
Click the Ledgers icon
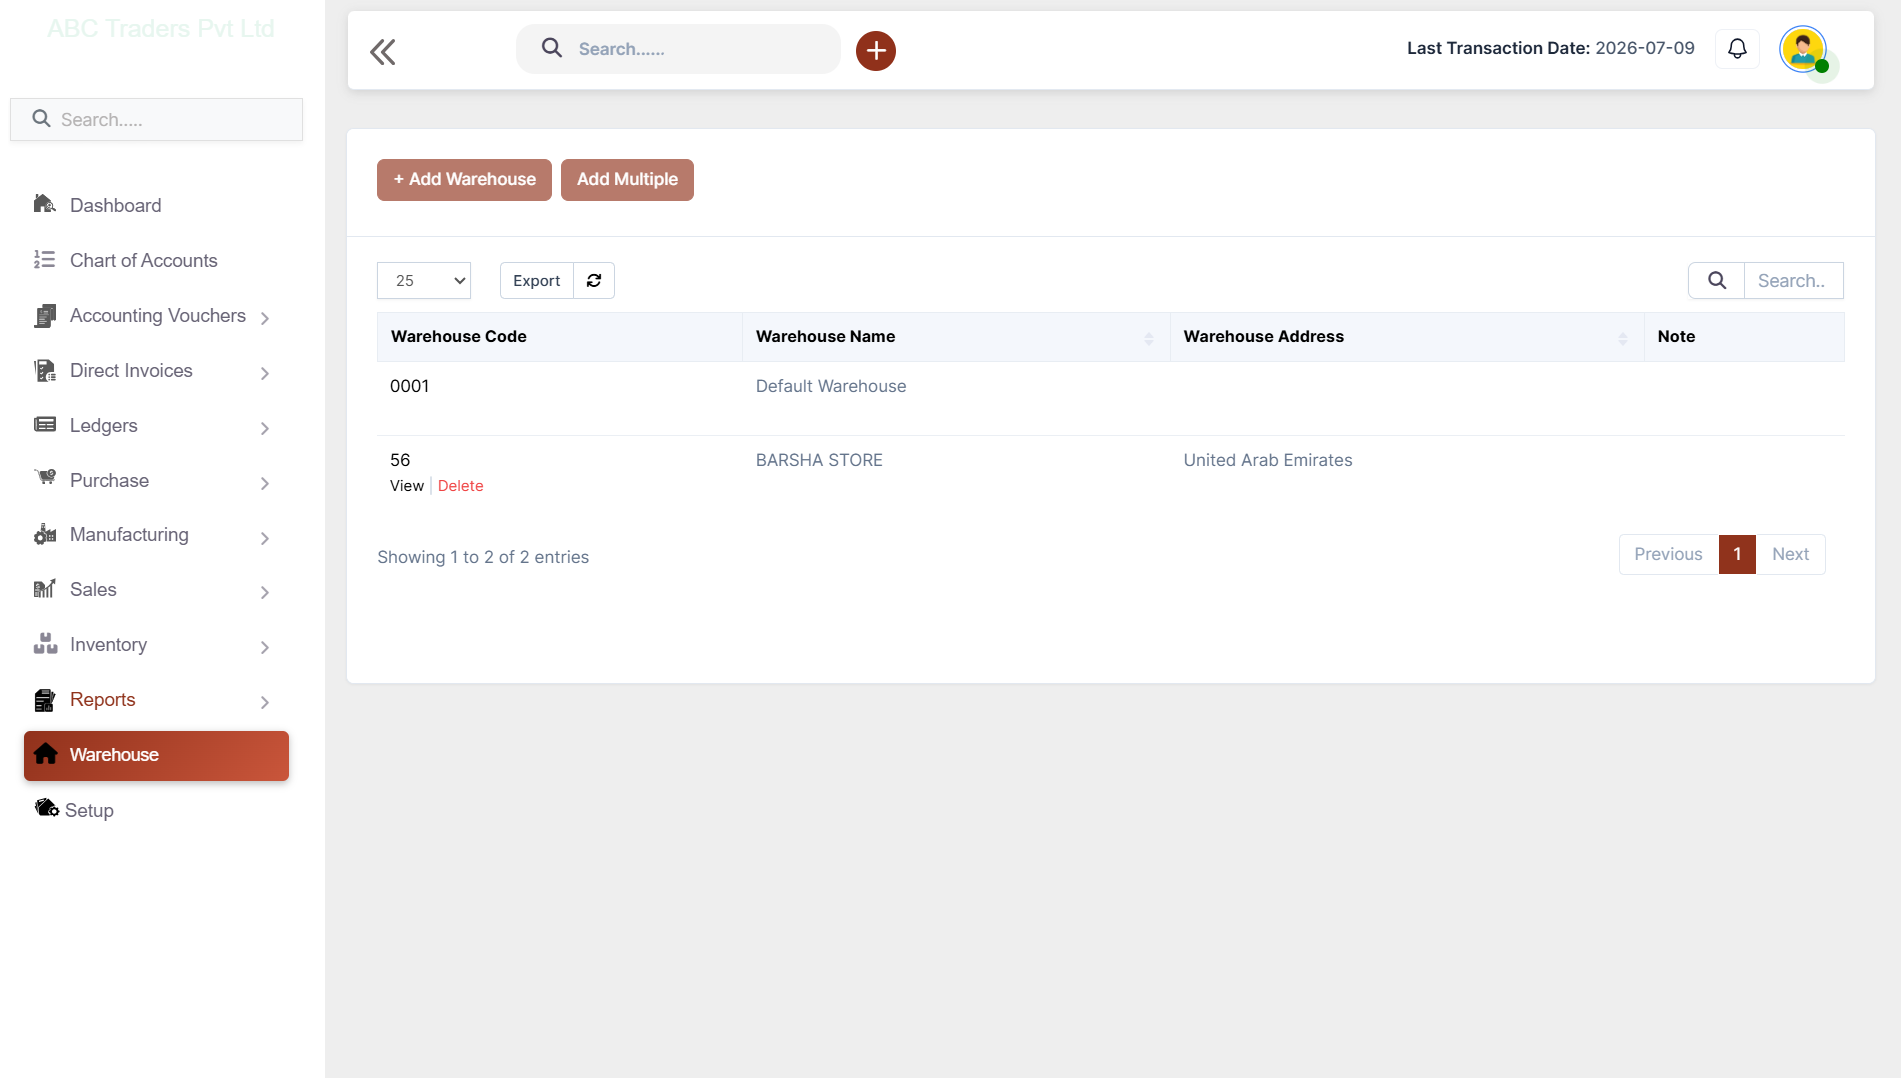(44, 424)
